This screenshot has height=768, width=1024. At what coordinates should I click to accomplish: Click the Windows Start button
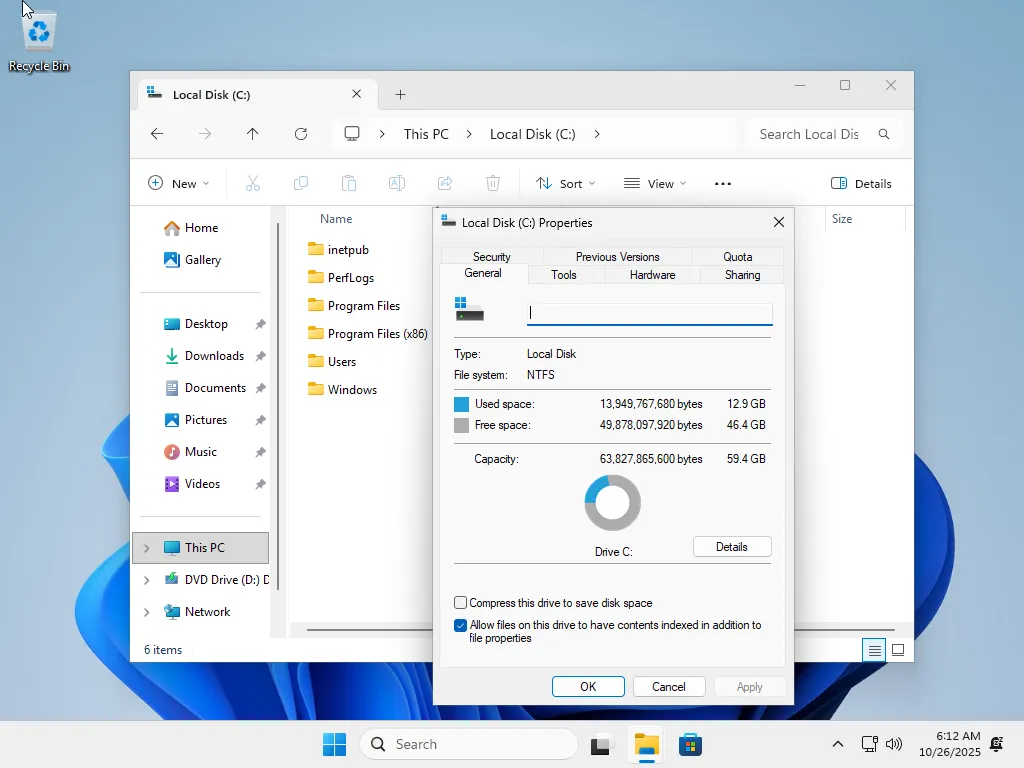334,744
